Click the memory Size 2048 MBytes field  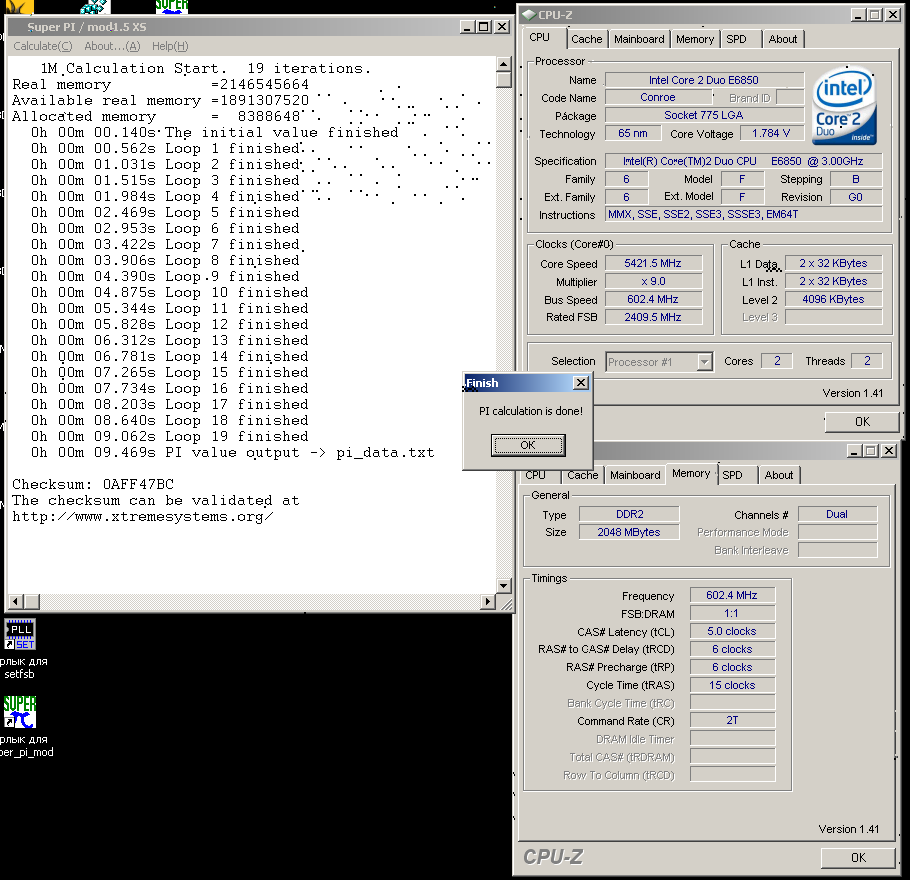pos(629,532)
